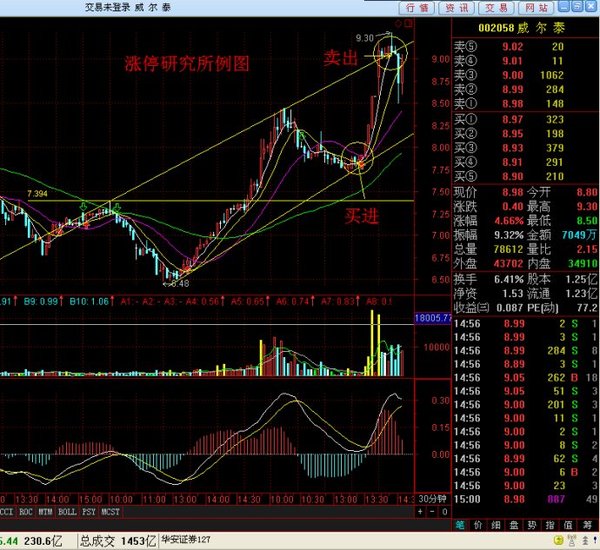Click the stacked arrows status icon

pyautogui.click(x=585, y=540)
